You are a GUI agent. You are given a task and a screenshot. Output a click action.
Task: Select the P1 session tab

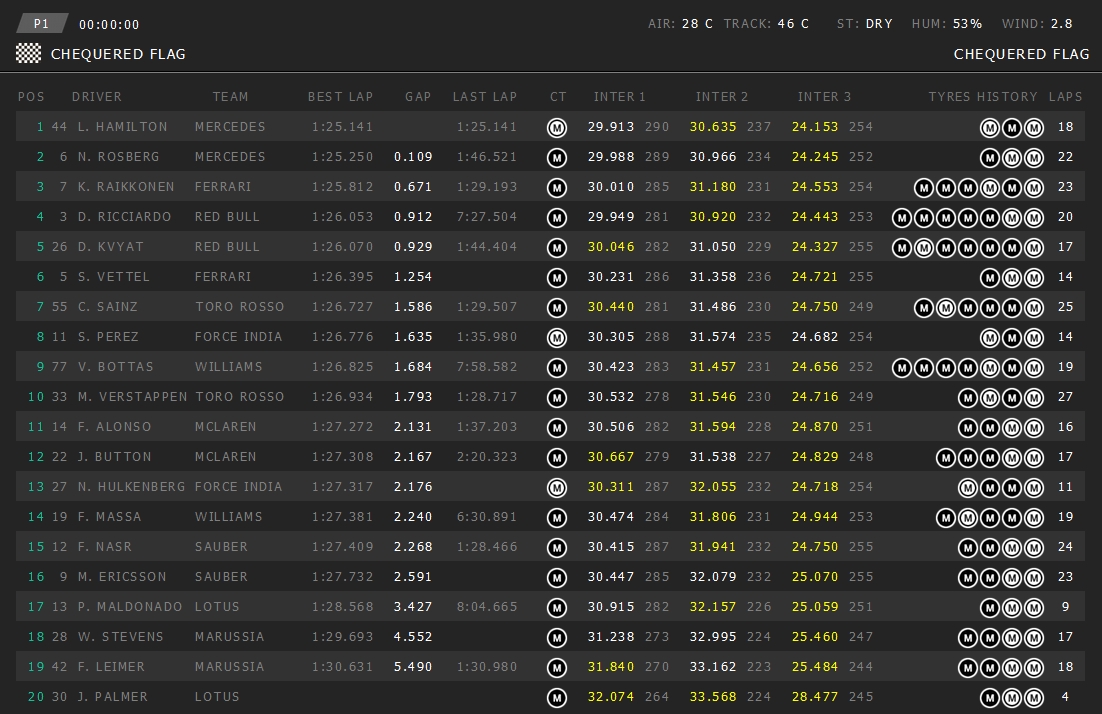coord(42,24)
